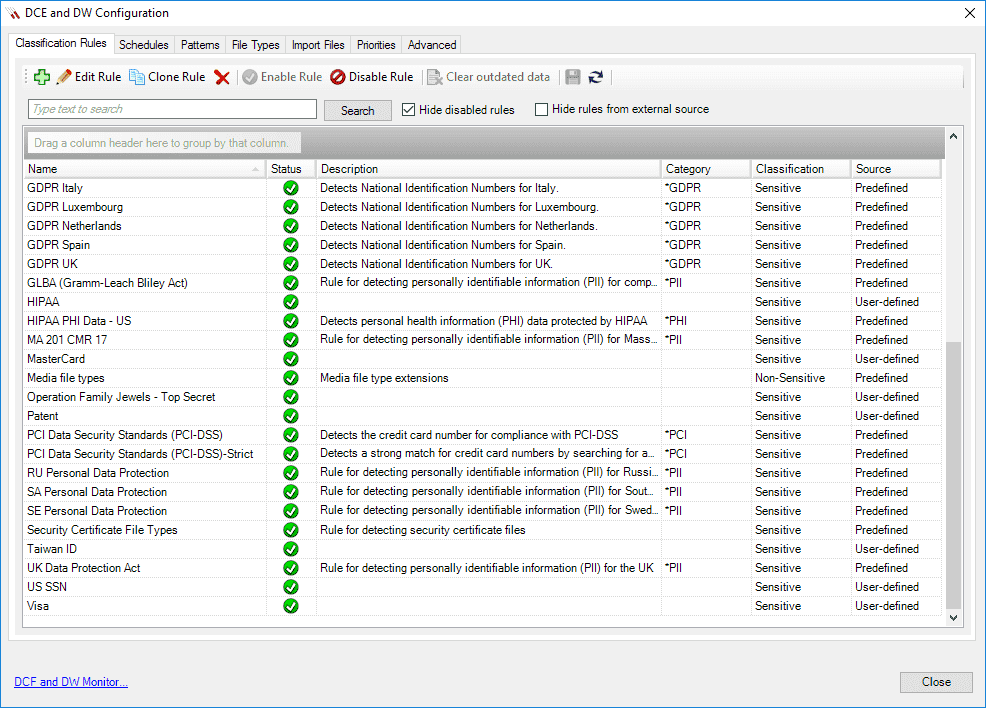Sort by the Source column header

click(x=896, y=169)
